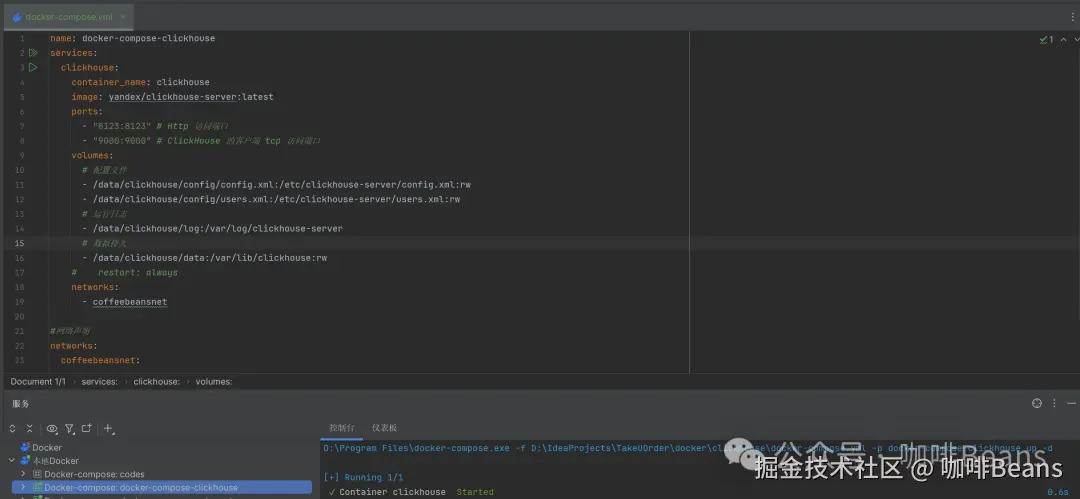Screen dimensions: 1080x499
Task: Run the clickhouse service gutter icon
Action: pos(32,68)
